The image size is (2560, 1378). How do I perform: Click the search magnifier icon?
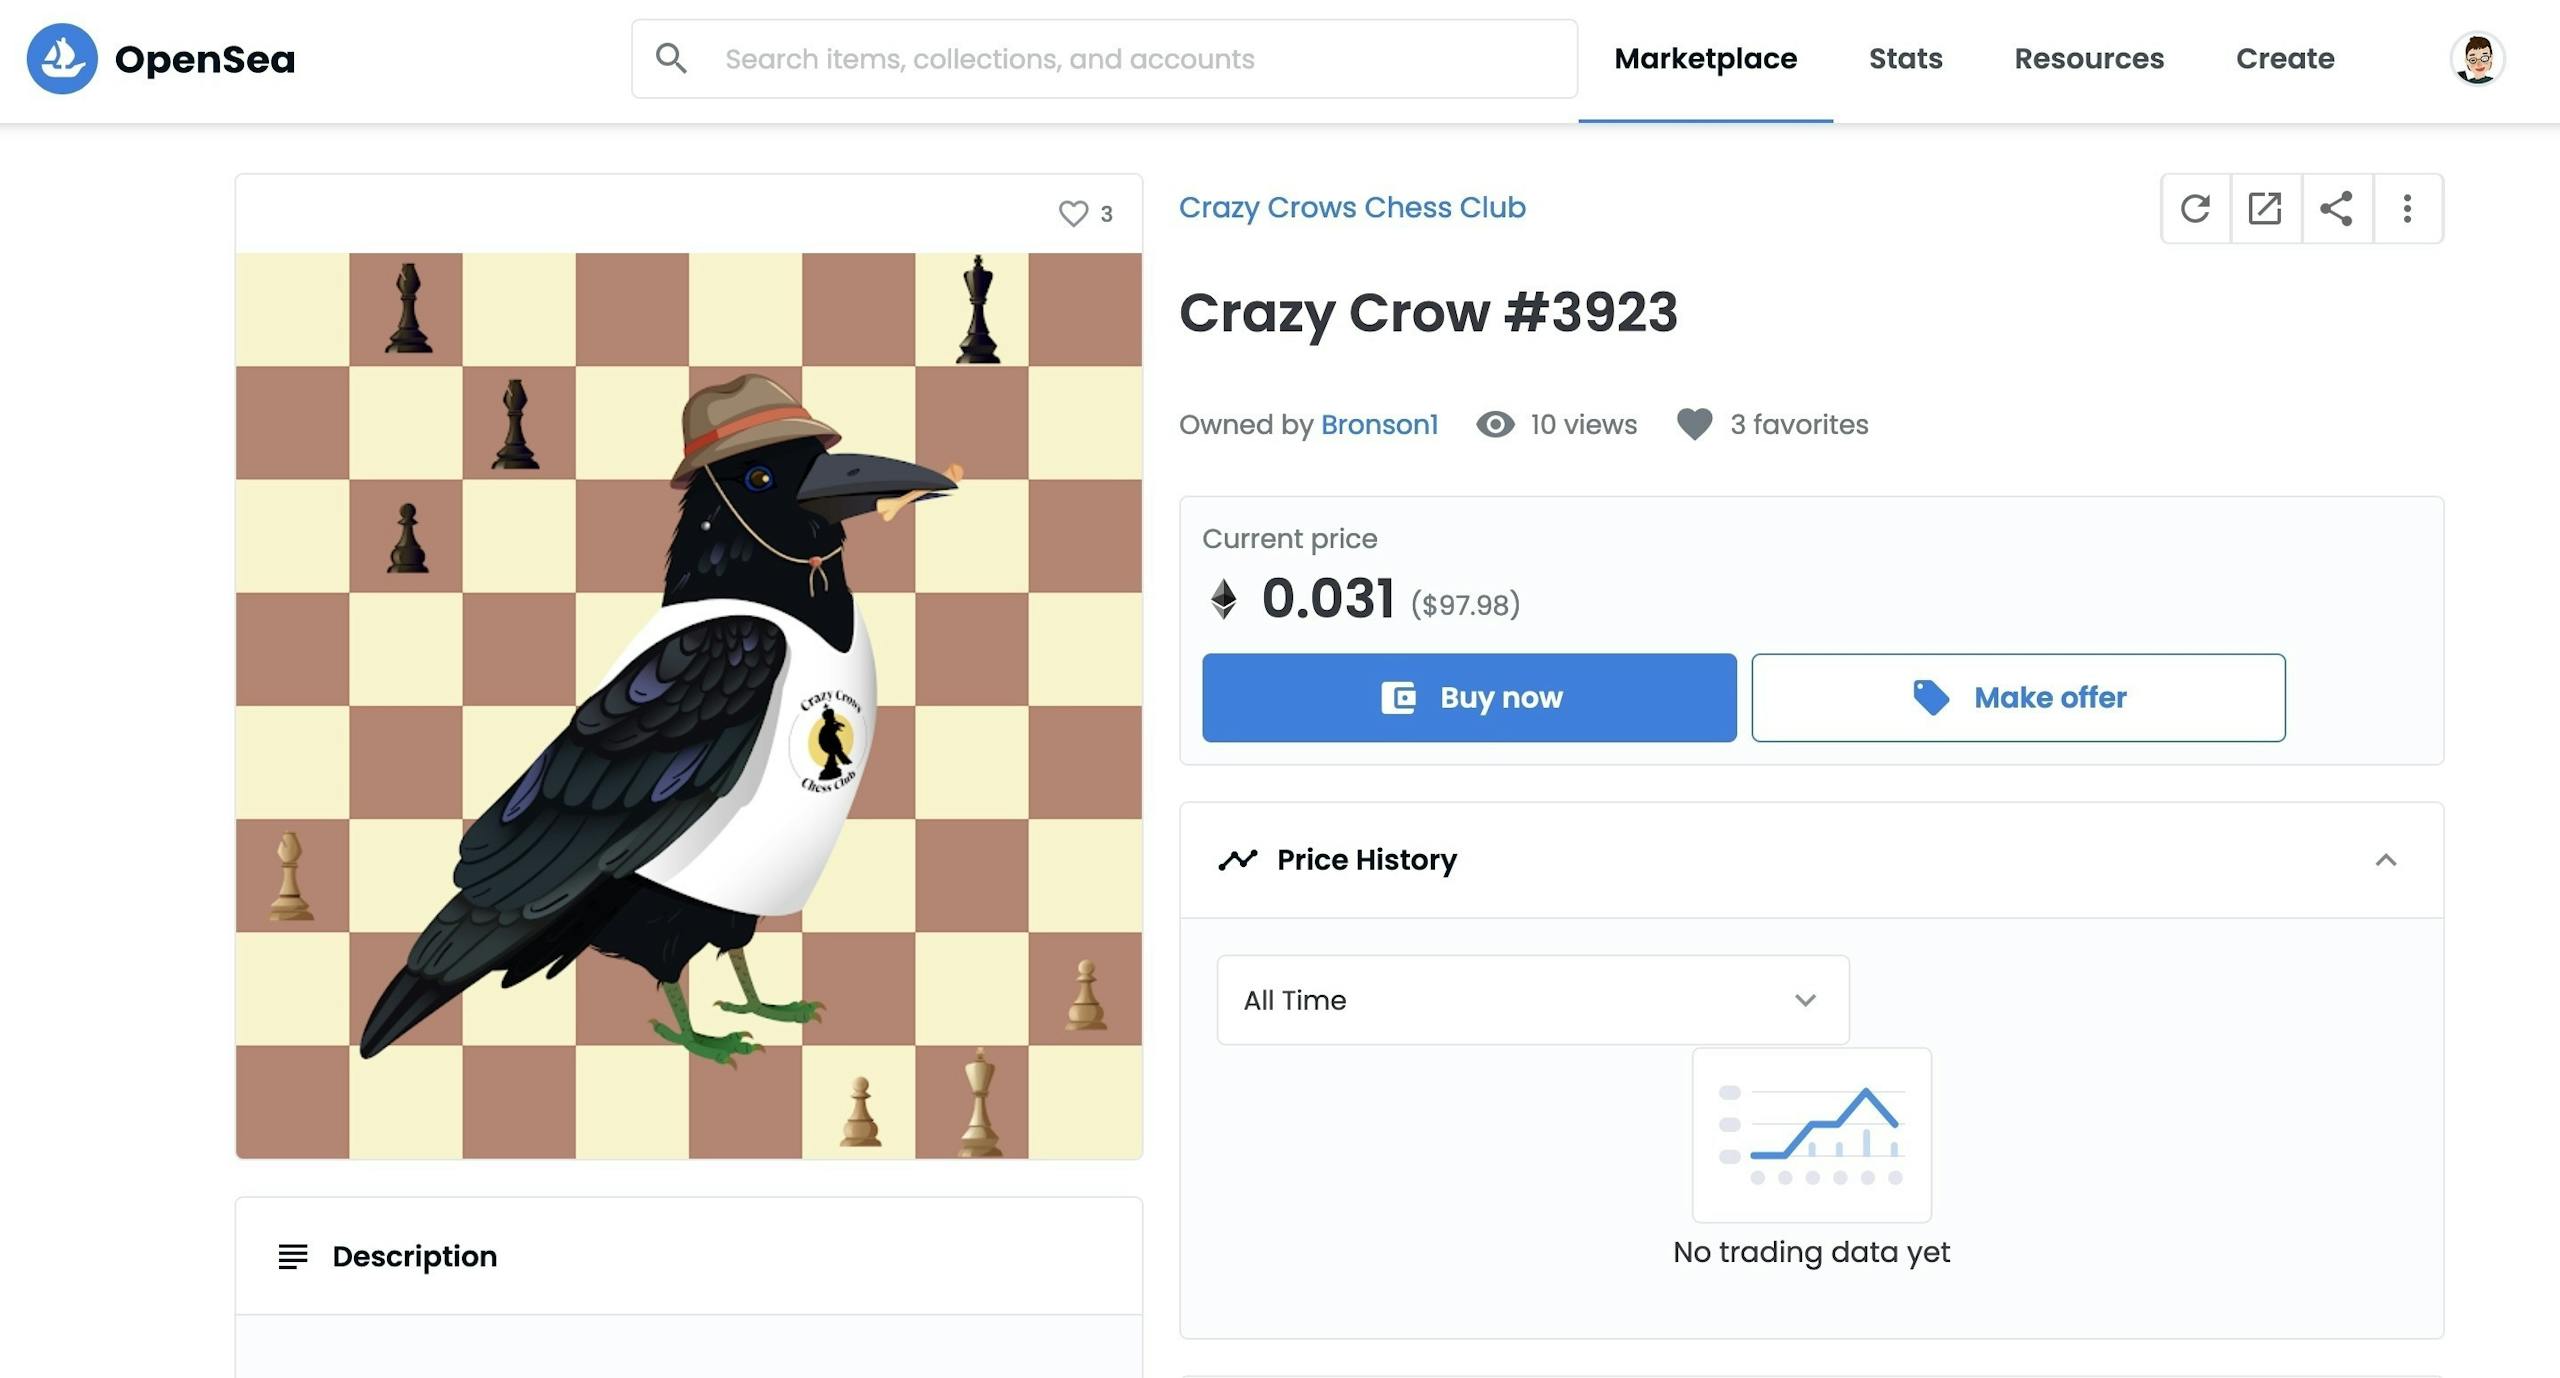(671, 59)
